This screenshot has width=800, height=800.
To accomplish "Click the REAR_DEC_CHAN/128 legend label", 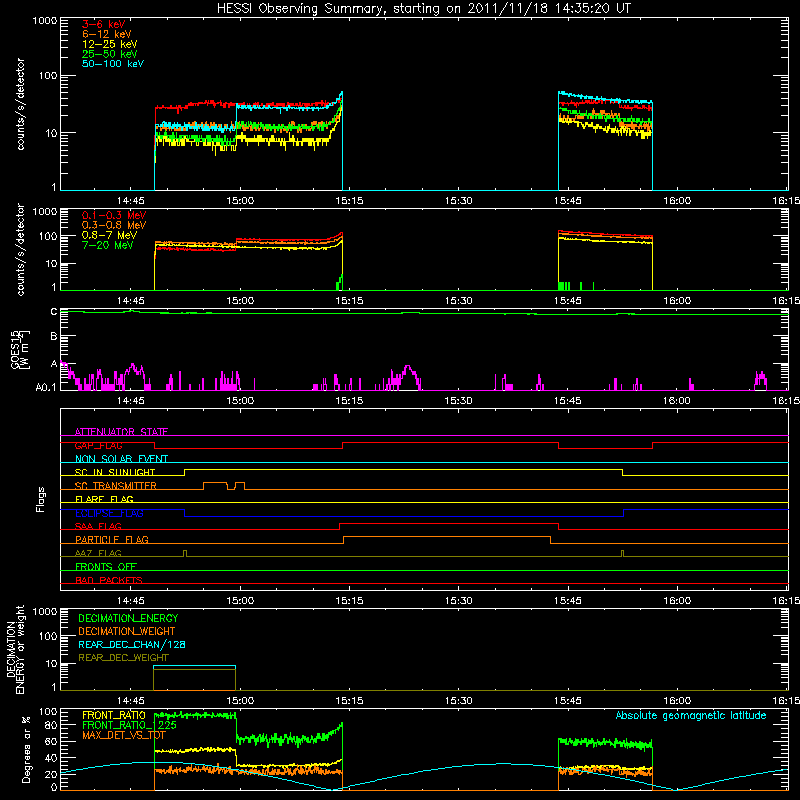I will coord(132,644).
